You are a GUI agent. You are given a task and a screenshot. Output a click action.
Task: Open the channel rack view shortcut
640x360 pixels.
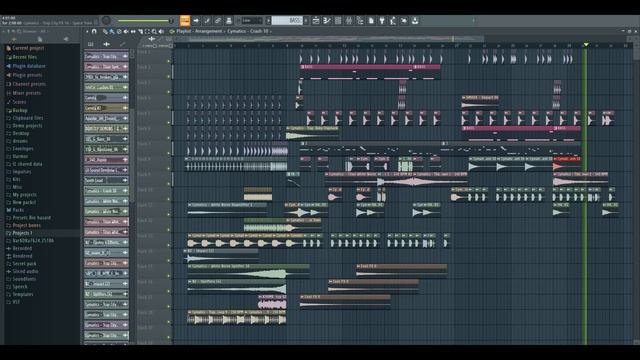point(338,21)
